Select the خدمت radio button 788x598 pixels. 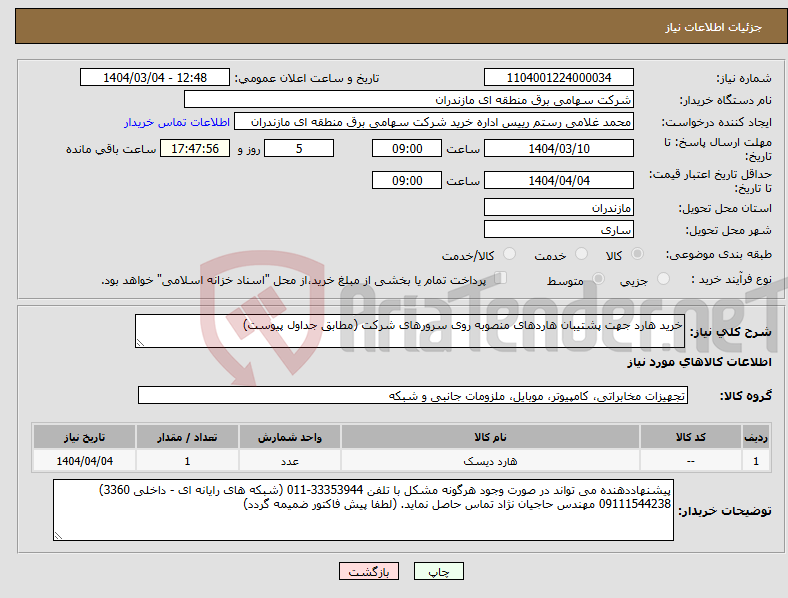(x=581, y=254)
